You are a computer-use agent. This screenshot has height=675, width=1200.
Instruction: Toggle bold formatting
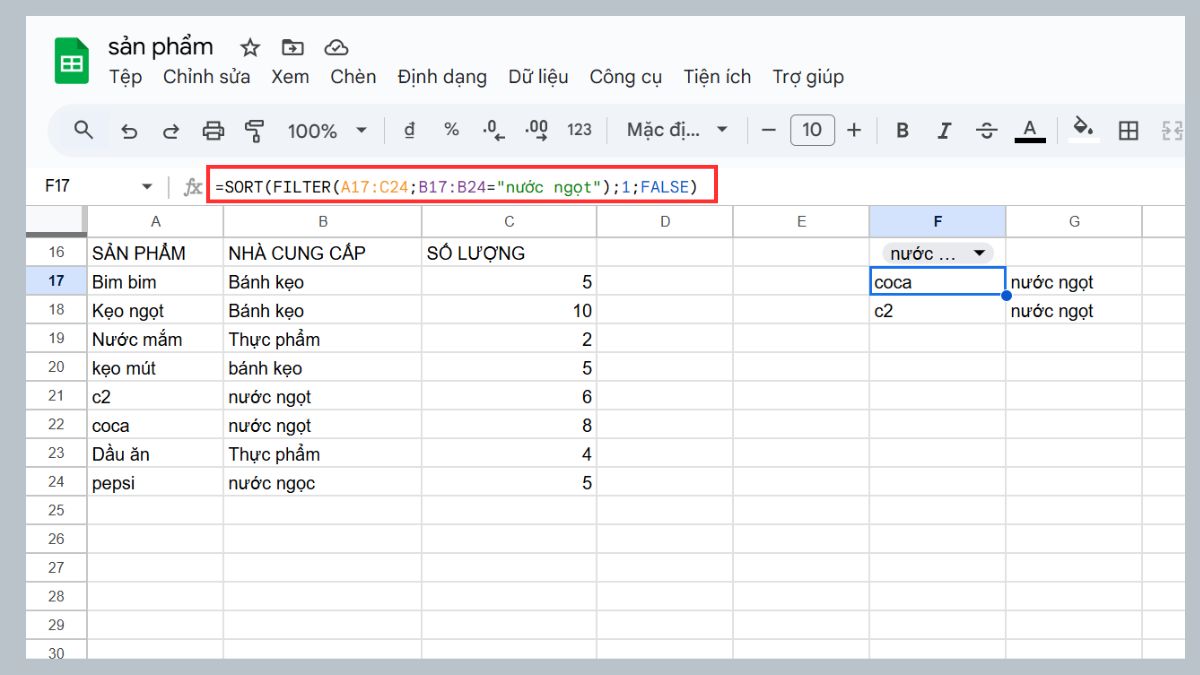(x=902, y=130)
